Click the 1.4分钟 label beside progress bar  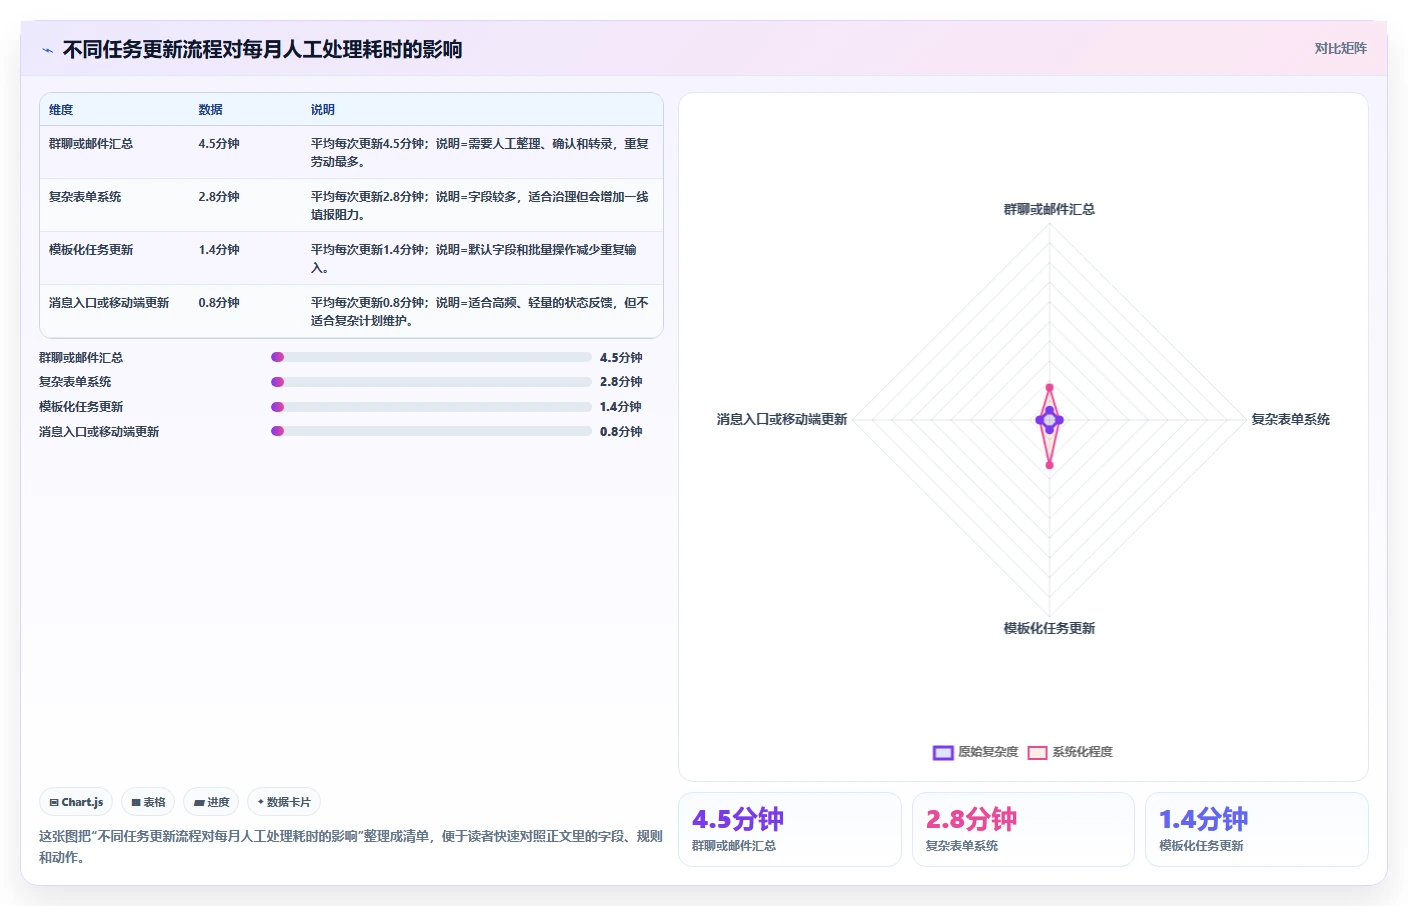point(621,407)
